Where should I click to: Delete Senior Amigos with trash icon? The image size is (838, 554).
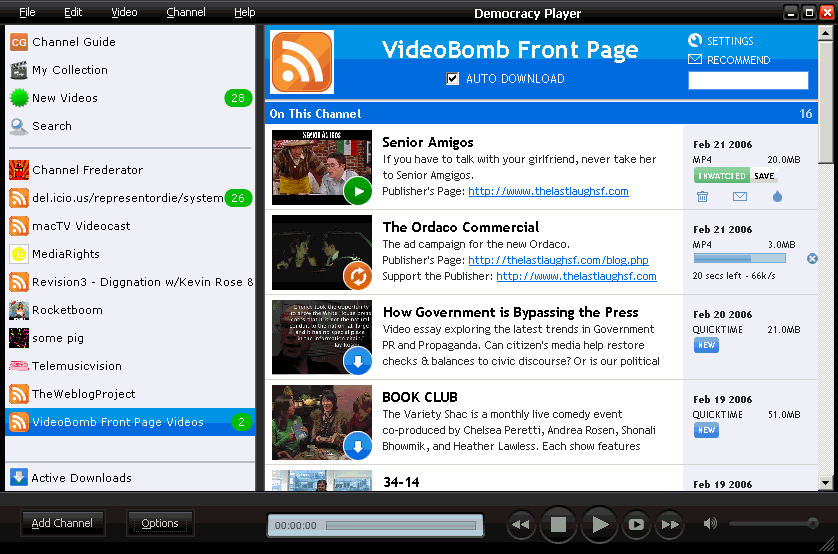coord(702,197)
